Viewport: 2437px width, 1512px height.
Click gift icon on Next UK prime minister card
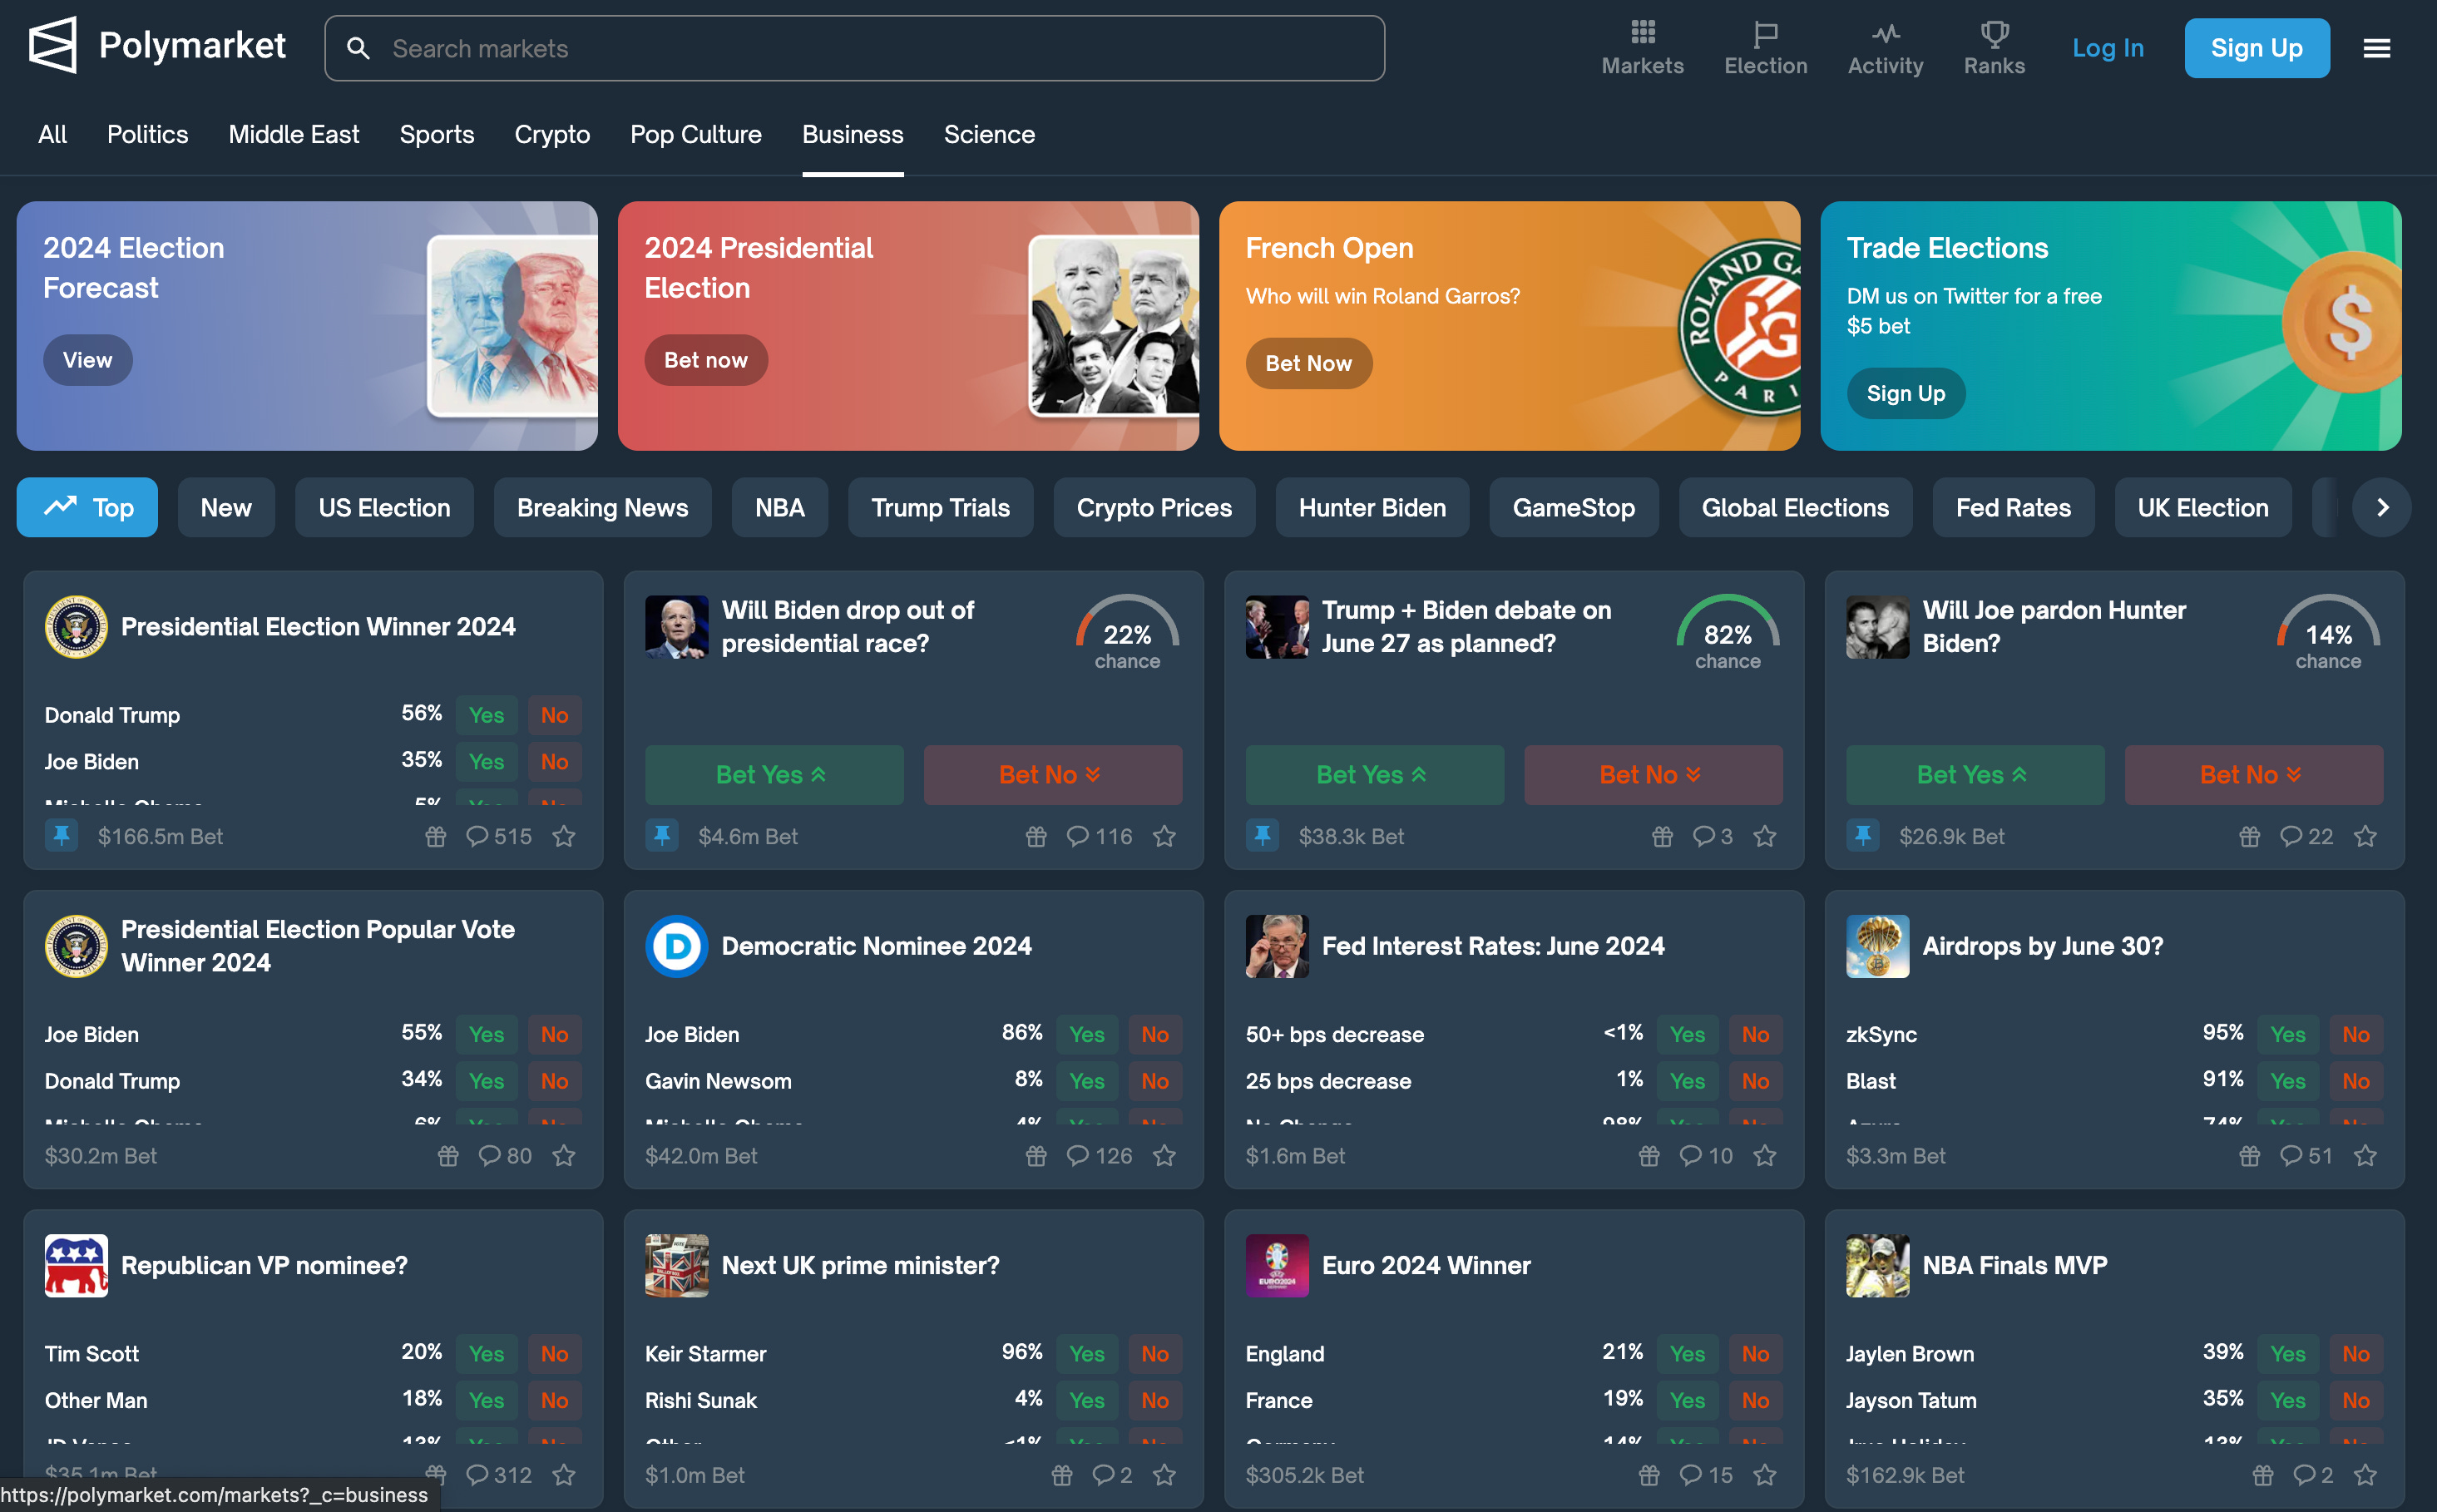coord(1062,1475)
